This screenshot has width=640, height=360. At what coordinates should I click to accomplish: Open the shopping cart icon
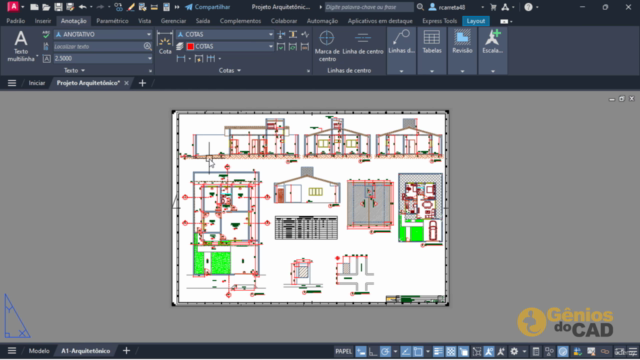(x=493, y=7)
